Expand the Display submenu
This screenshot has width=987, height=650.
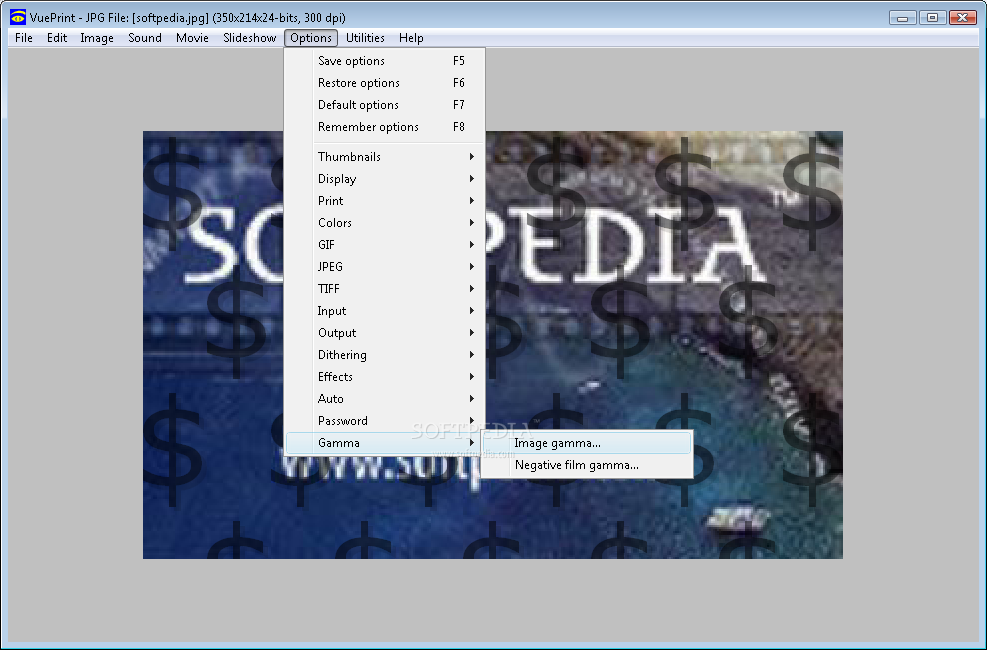(385, 179)
